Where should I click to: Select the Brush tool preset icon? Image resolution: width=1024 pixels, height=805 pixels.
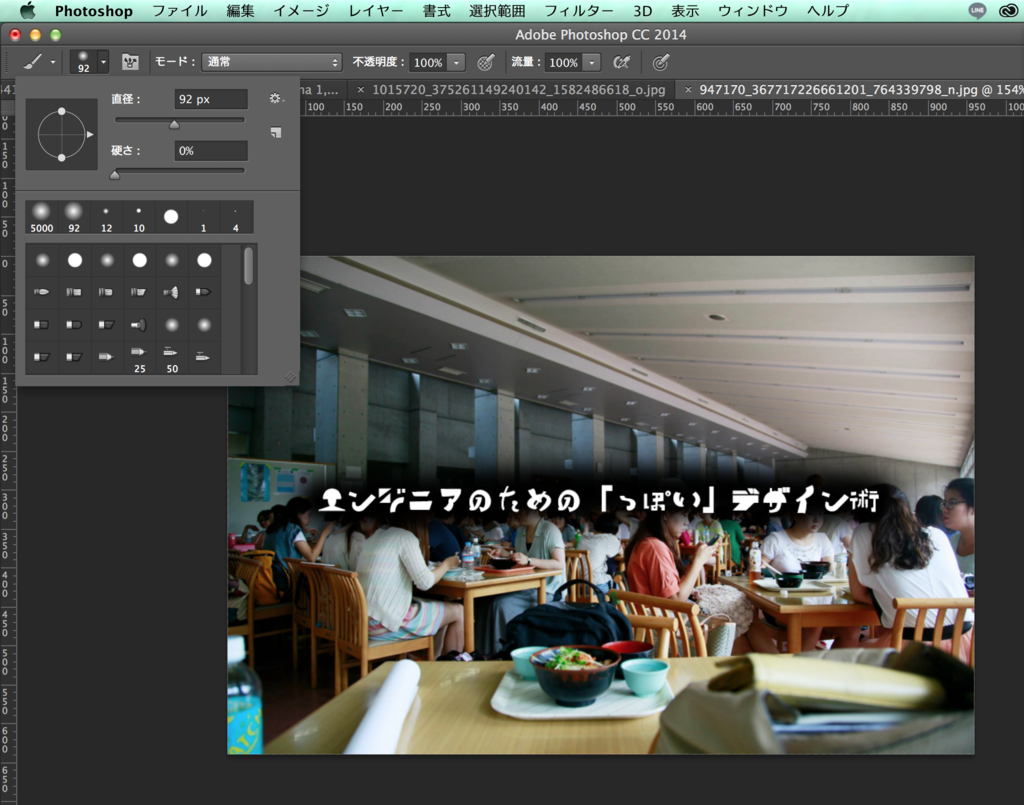point(33,62)
